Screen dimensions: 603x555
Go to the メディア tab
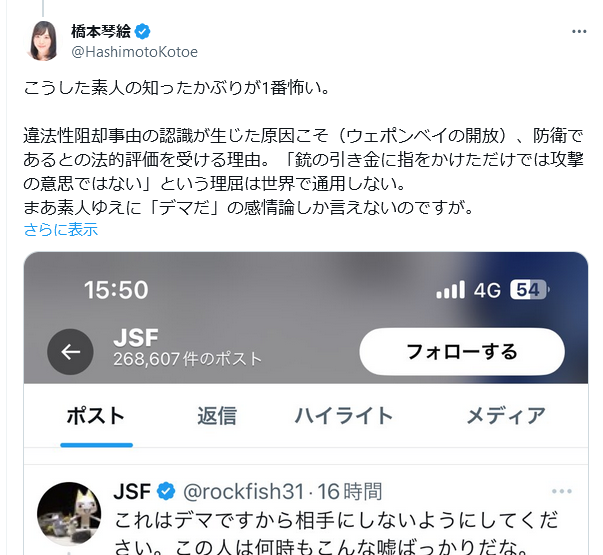click(x=506, y=416)
